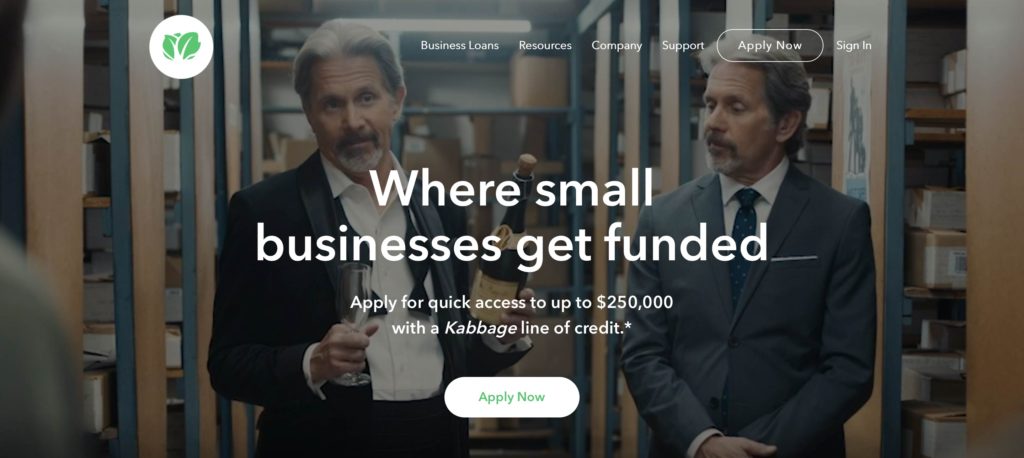Click the white Apply Now button below tagline
This screenshot has height=458, width=1024.
(511, 397)
